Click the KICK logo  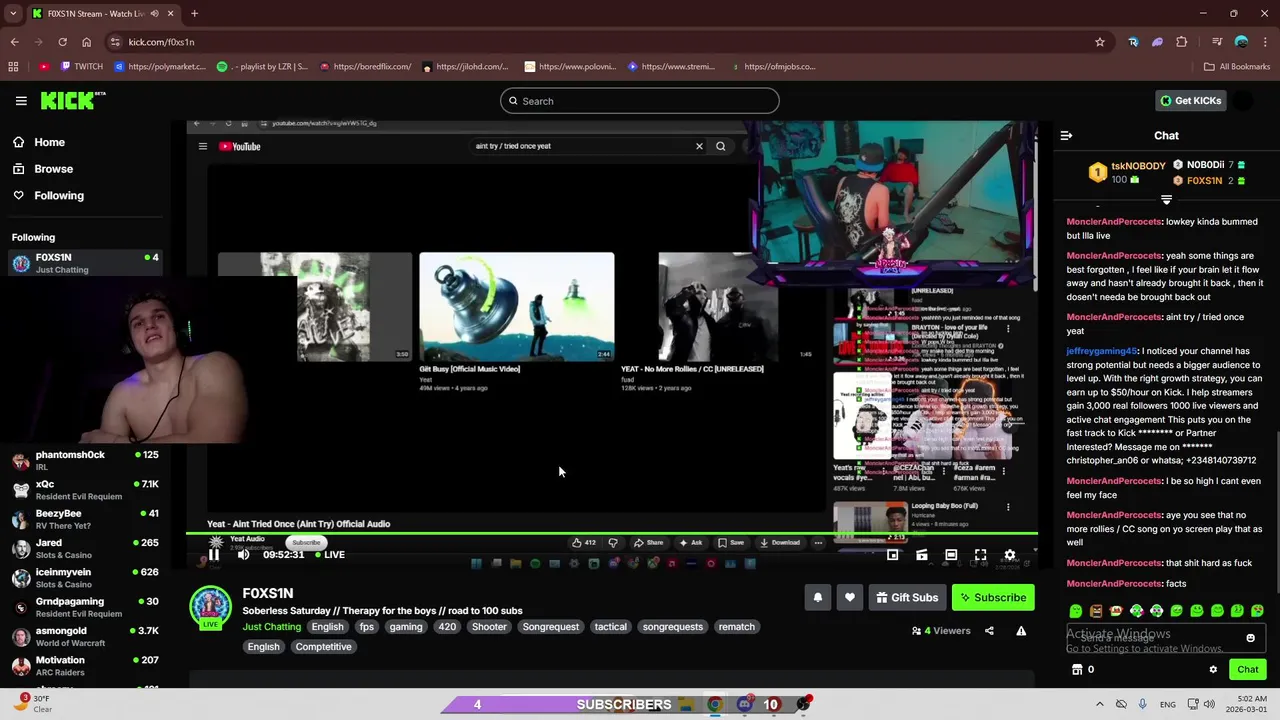[72, 100]
